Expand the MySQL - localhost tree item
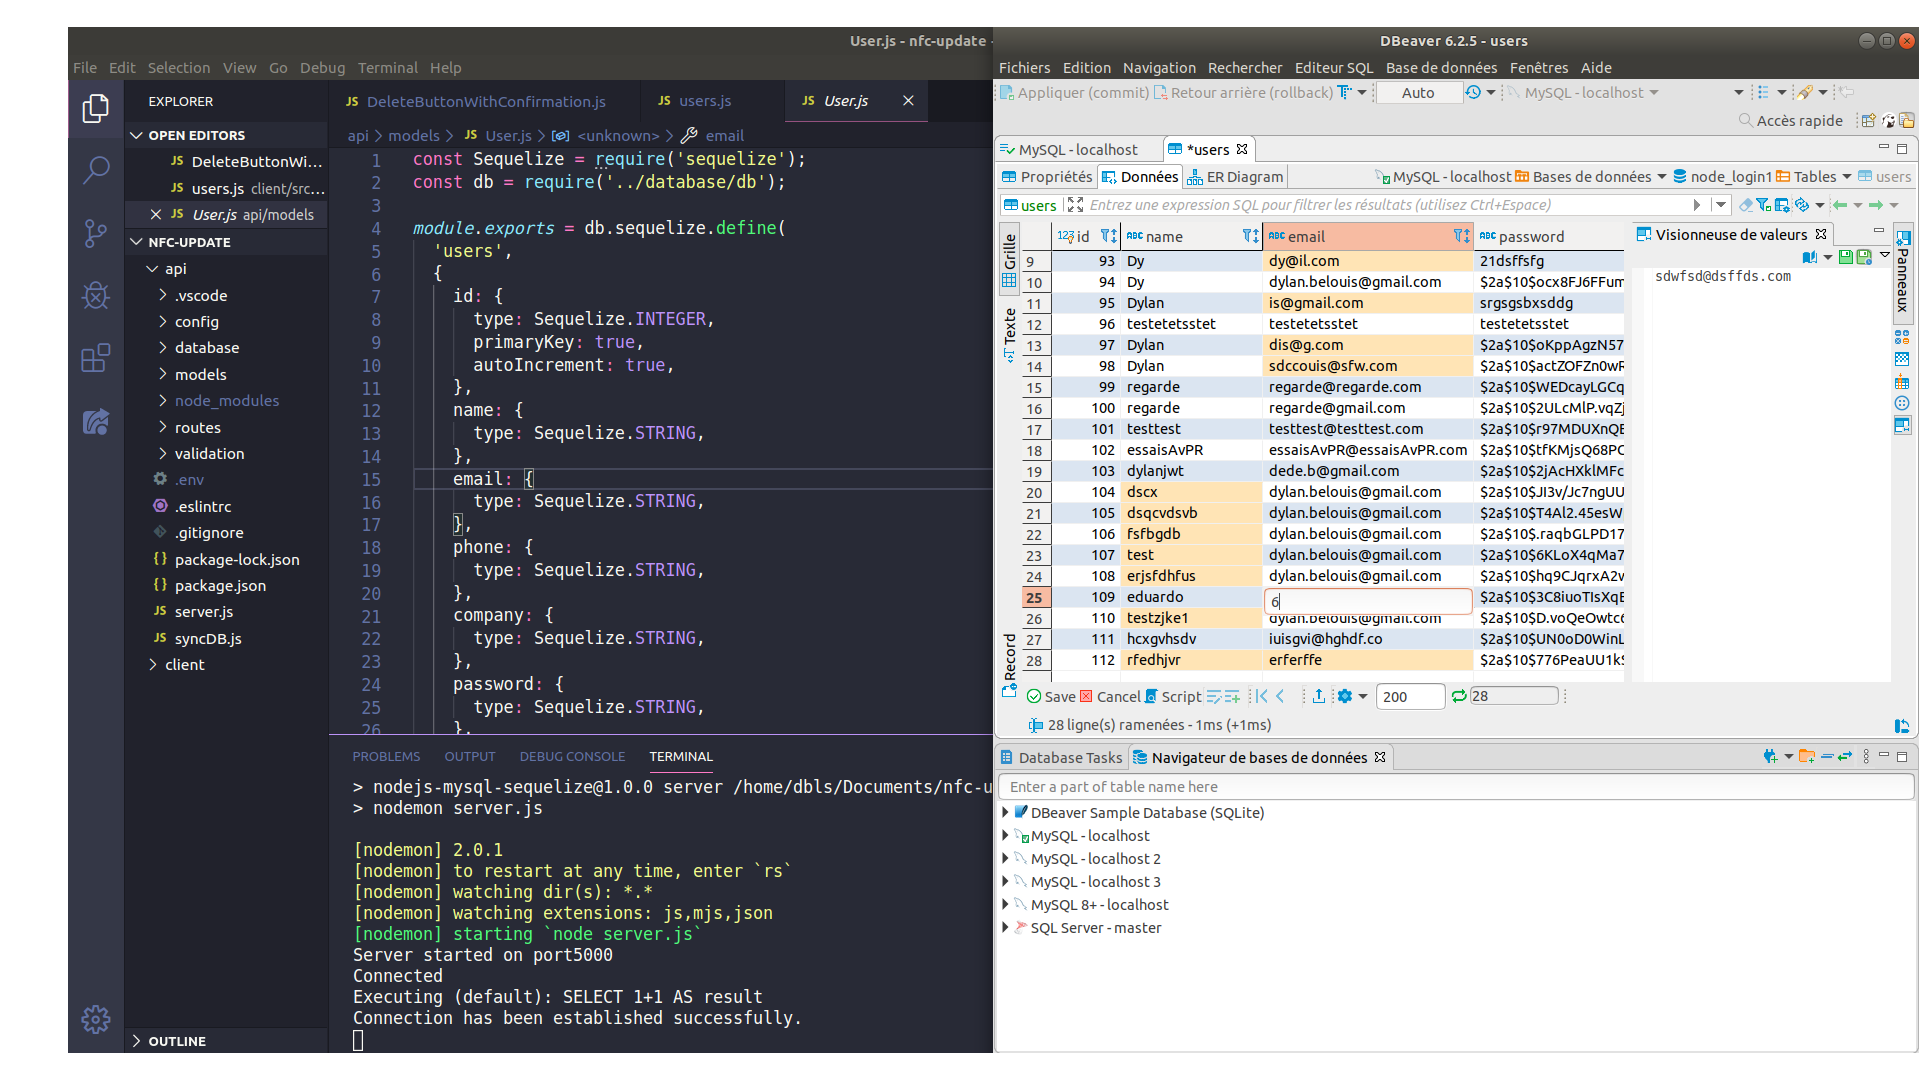1920x1080 pixels. [x=1007, y=835]
